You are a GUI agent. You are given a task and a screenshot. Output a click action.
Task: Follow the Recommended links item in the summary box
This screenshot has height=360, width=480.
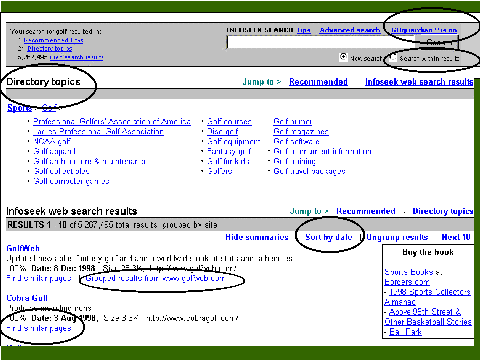pos(53,40)
